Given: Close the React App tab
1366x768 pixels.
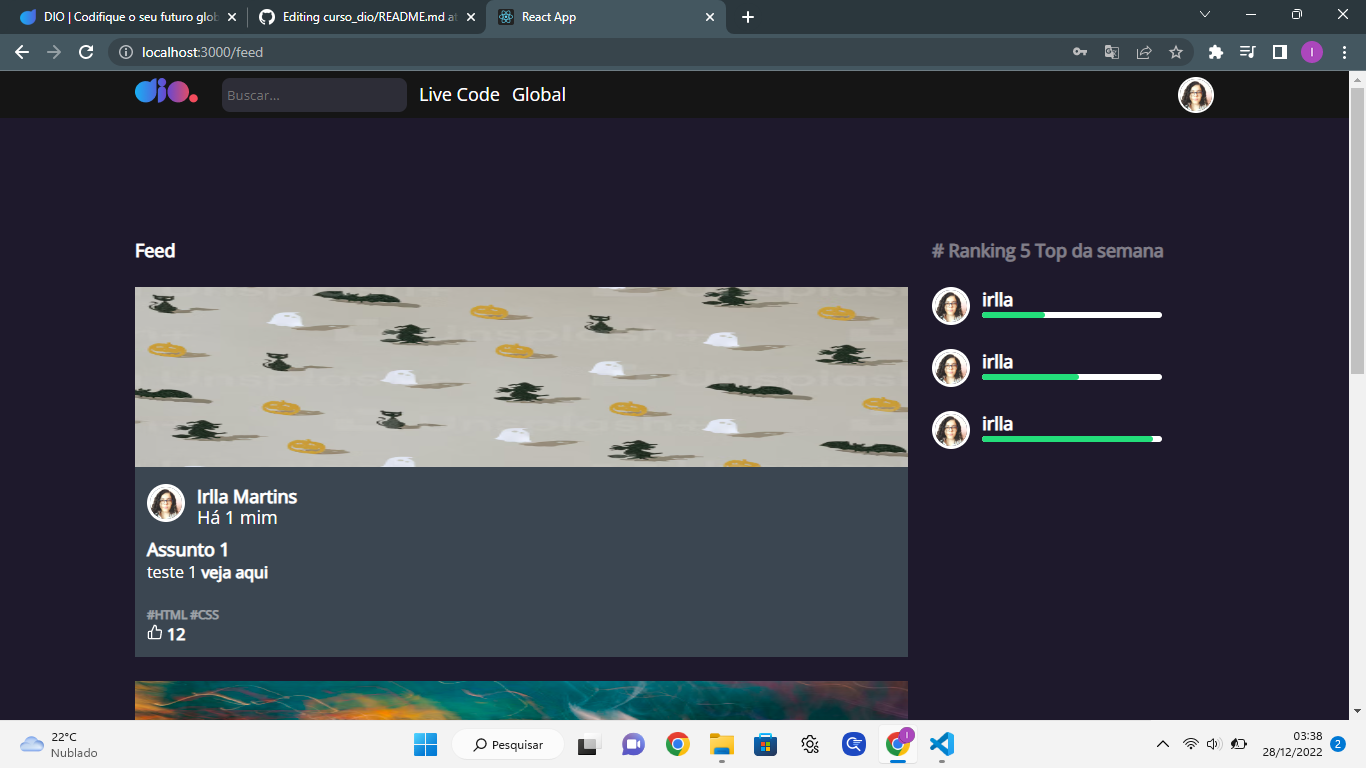Looking at the screenshot, I should point(710,17).
